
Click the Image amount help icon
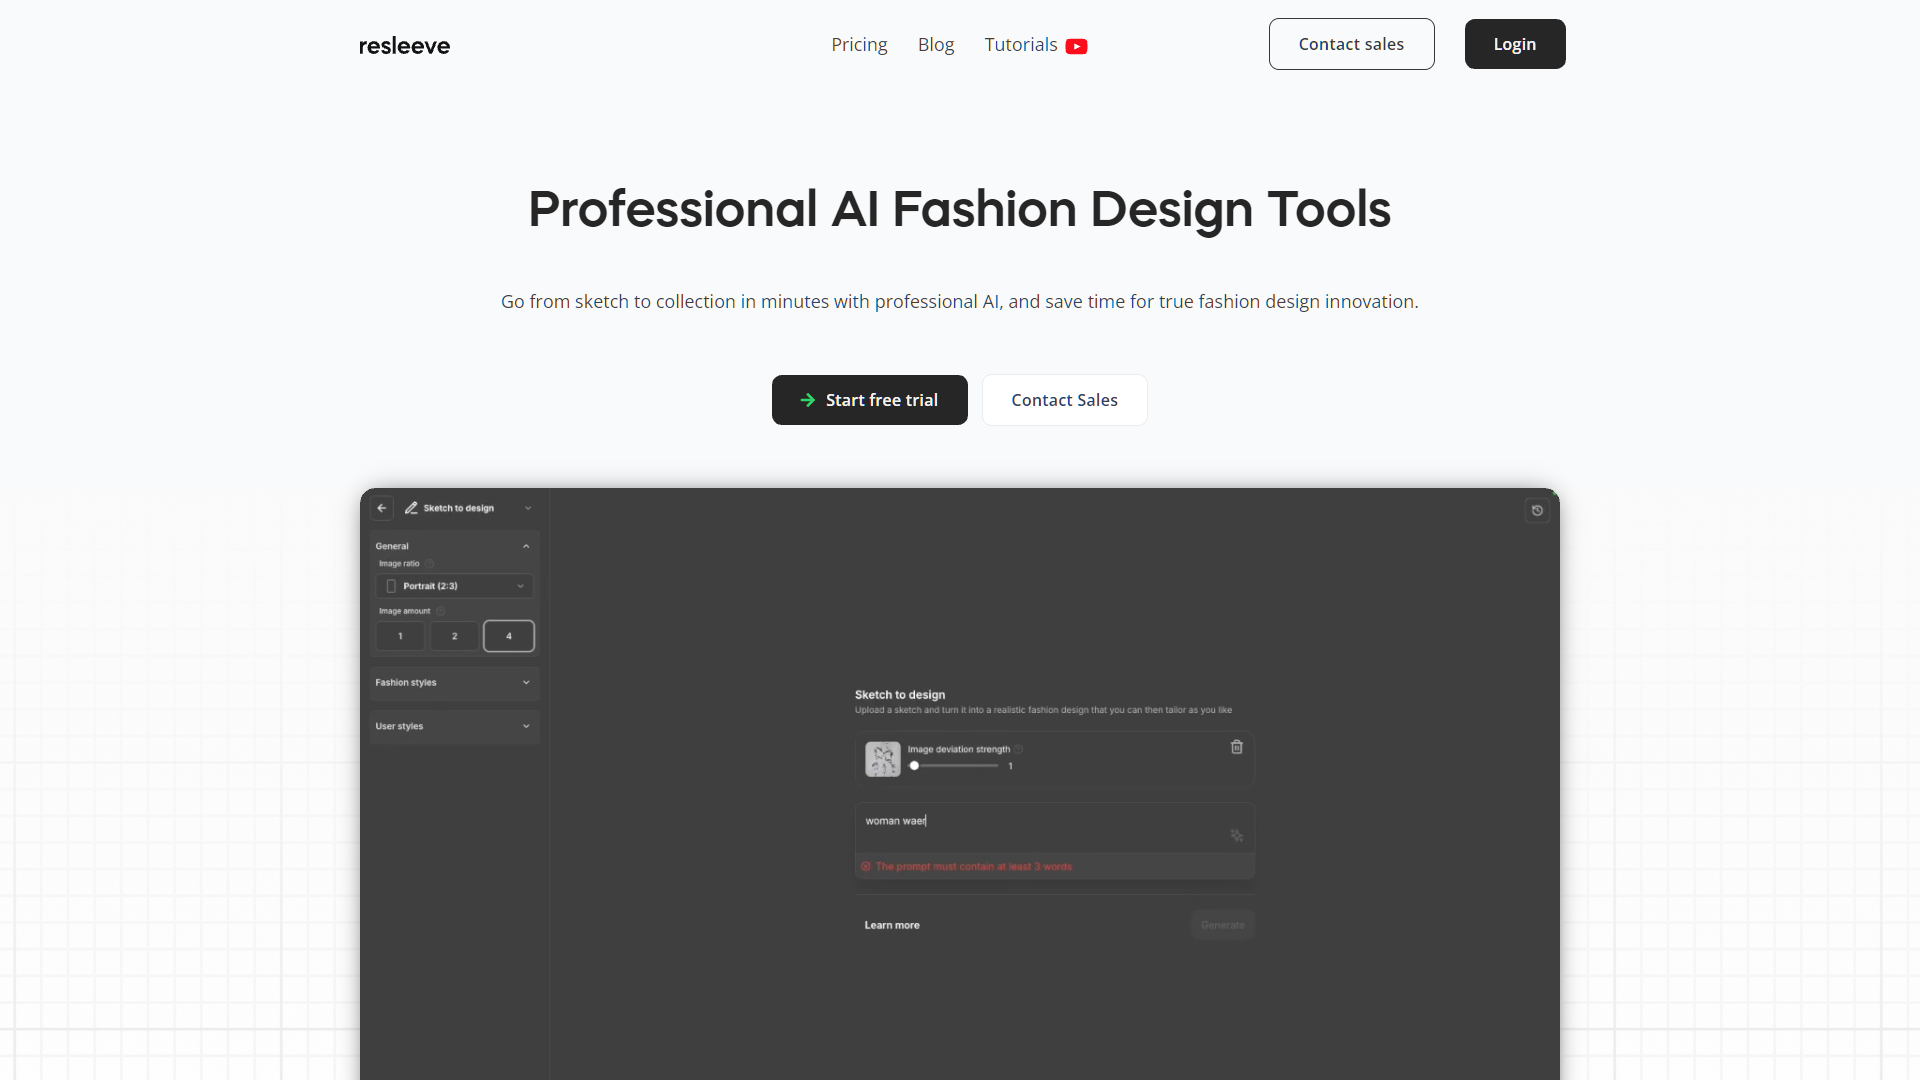[x=441, y=611]
